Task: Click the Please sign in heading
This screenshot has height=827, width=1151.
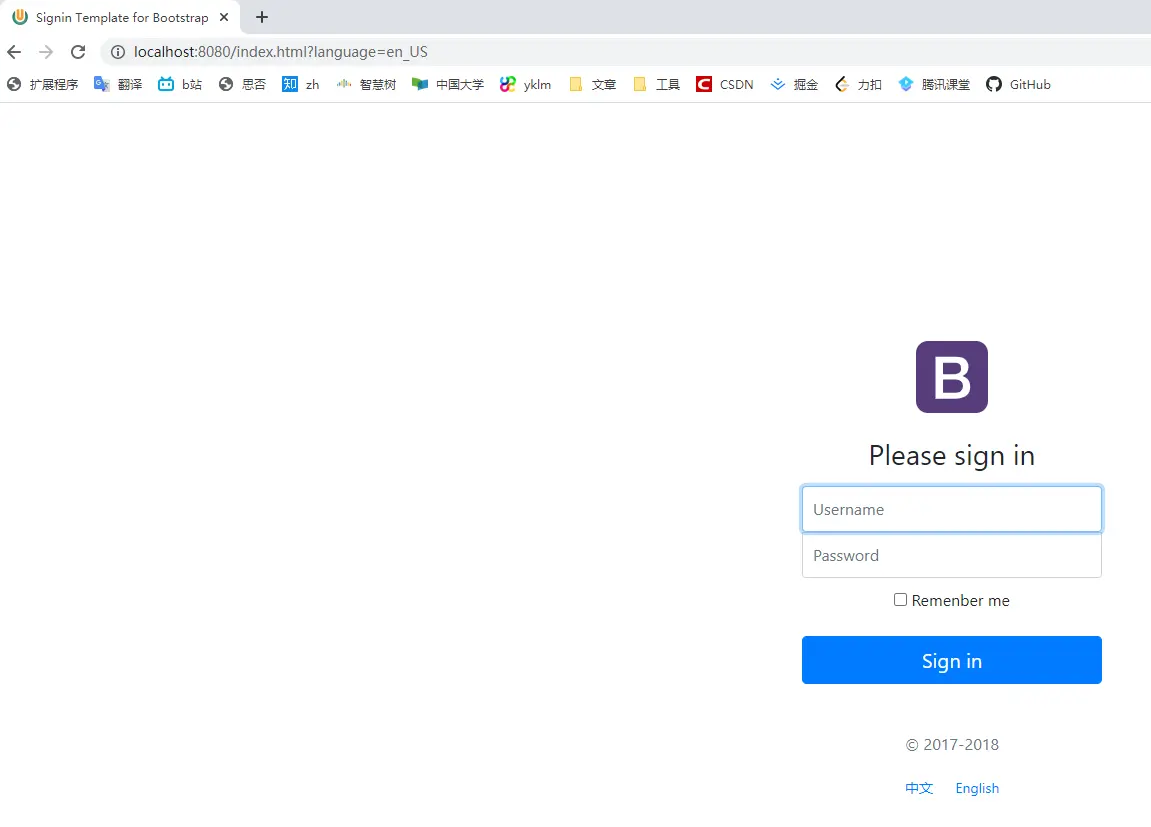Action: [x=951, y=456]
